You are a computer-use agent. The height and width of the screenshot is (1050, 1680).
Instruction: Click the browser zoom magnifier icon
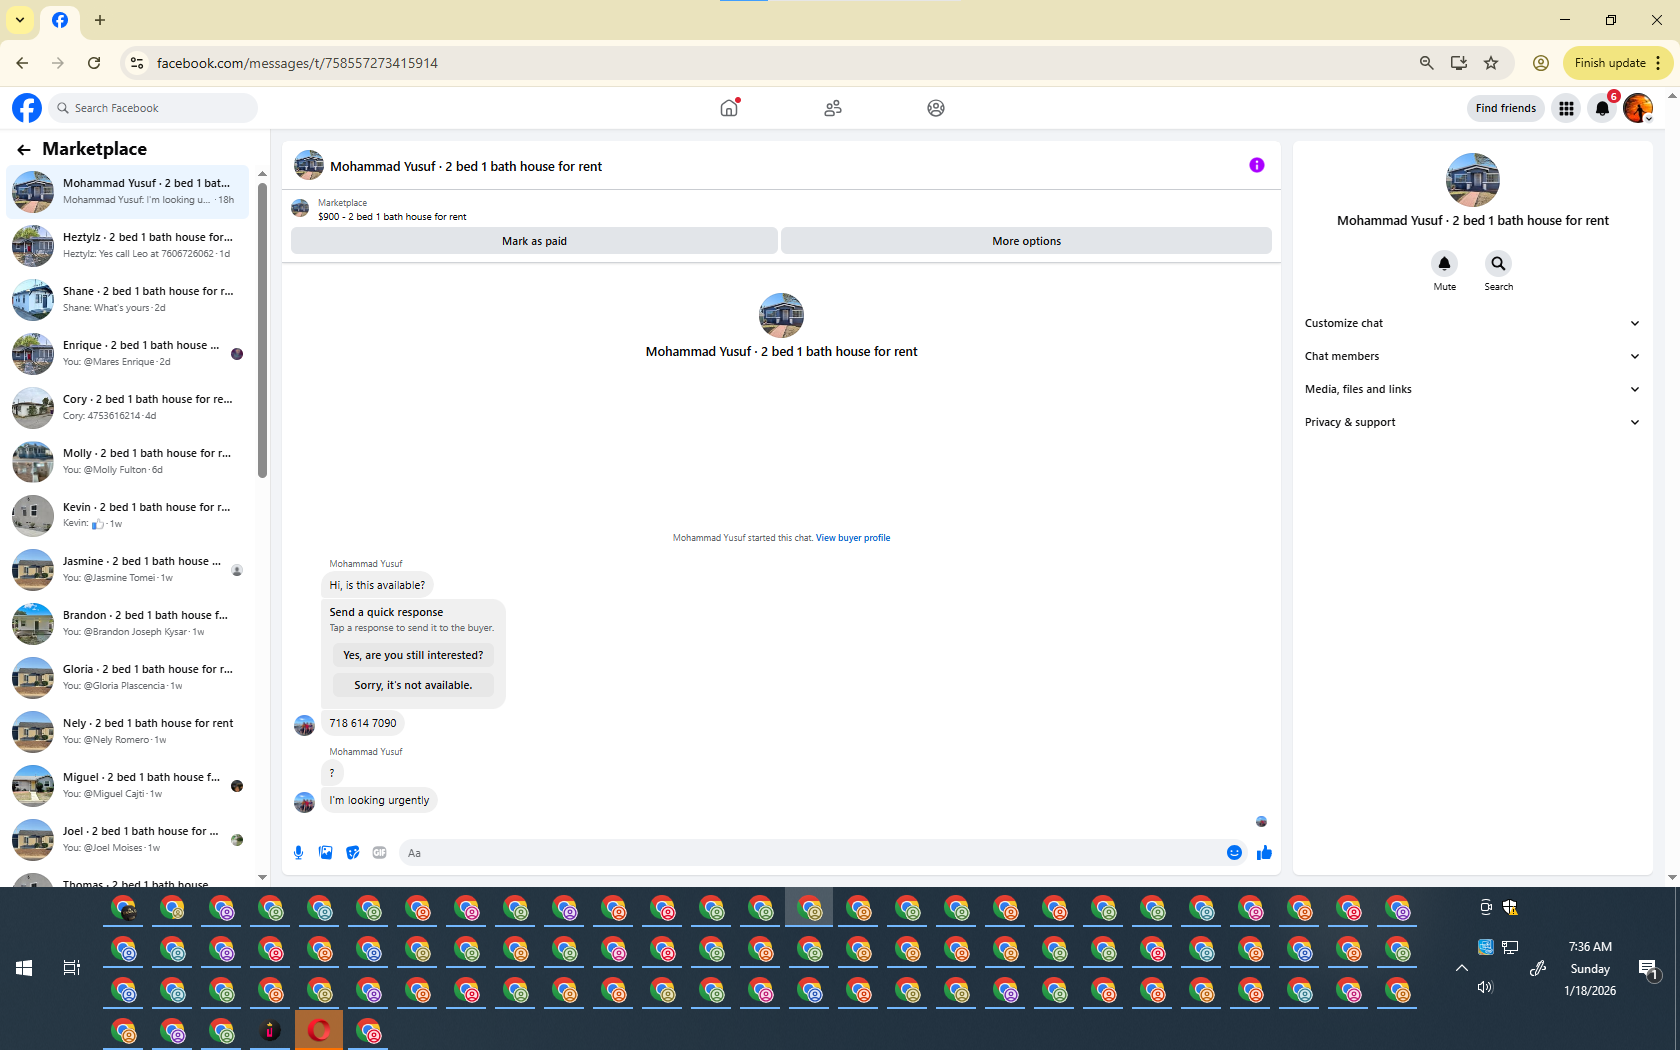click(x=1427, y=63)
